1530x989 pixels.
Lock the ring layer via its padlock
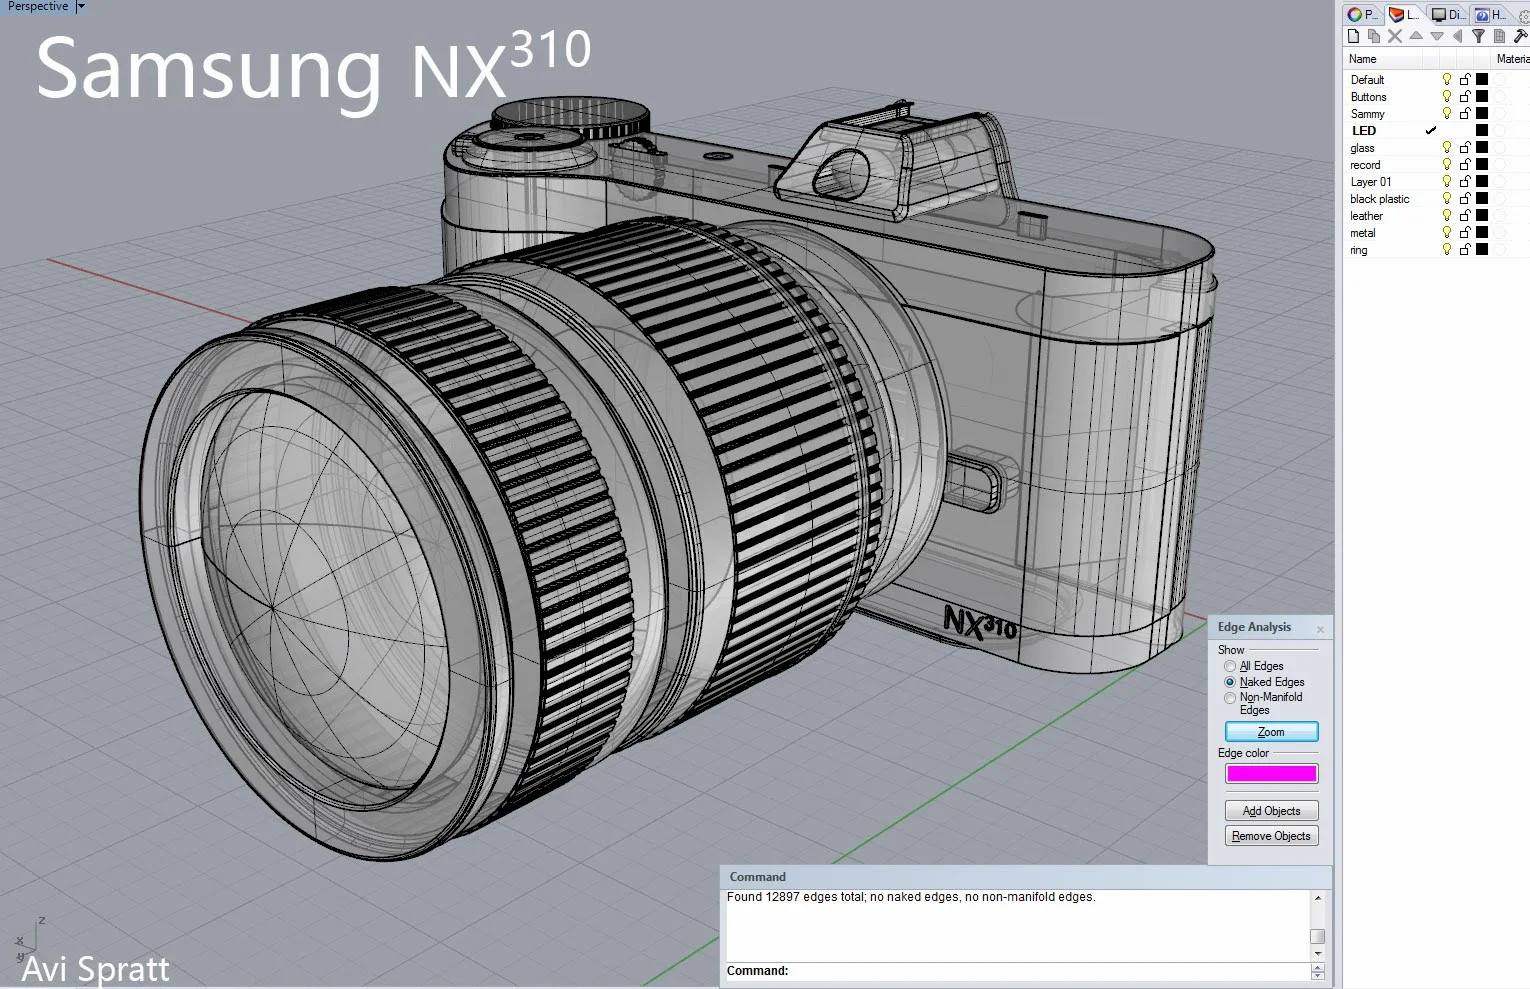point(1465,249)
